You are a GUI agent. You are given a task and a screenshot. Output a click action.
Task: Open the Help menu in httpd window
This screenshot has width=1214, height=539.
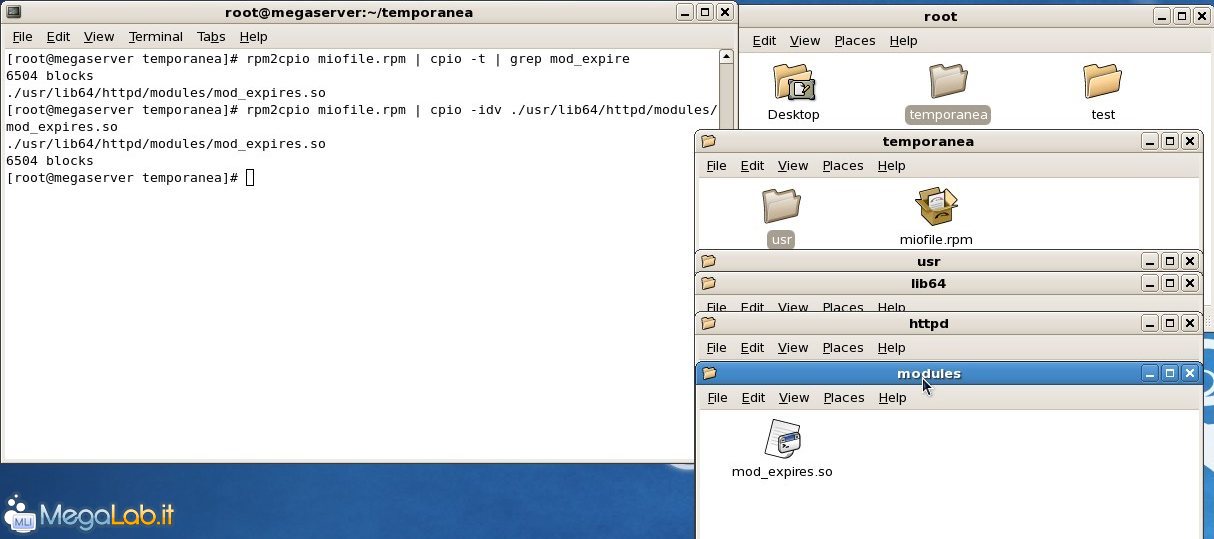pos(891,348)
